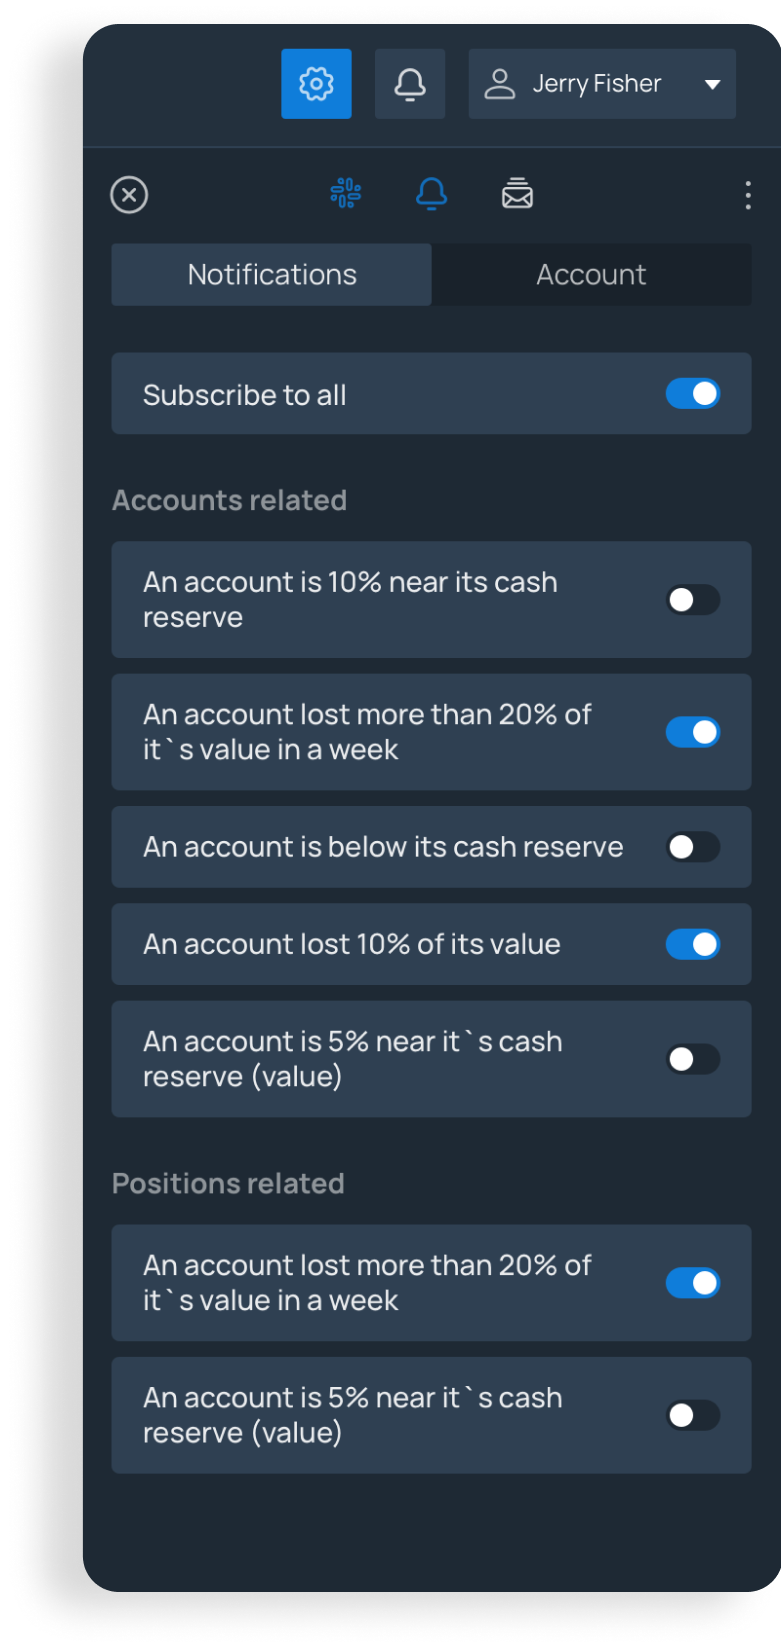The width and height of the screenshot is (781, 1648).
Task: Close the settings panel with X icon
Action: [129, 195]
